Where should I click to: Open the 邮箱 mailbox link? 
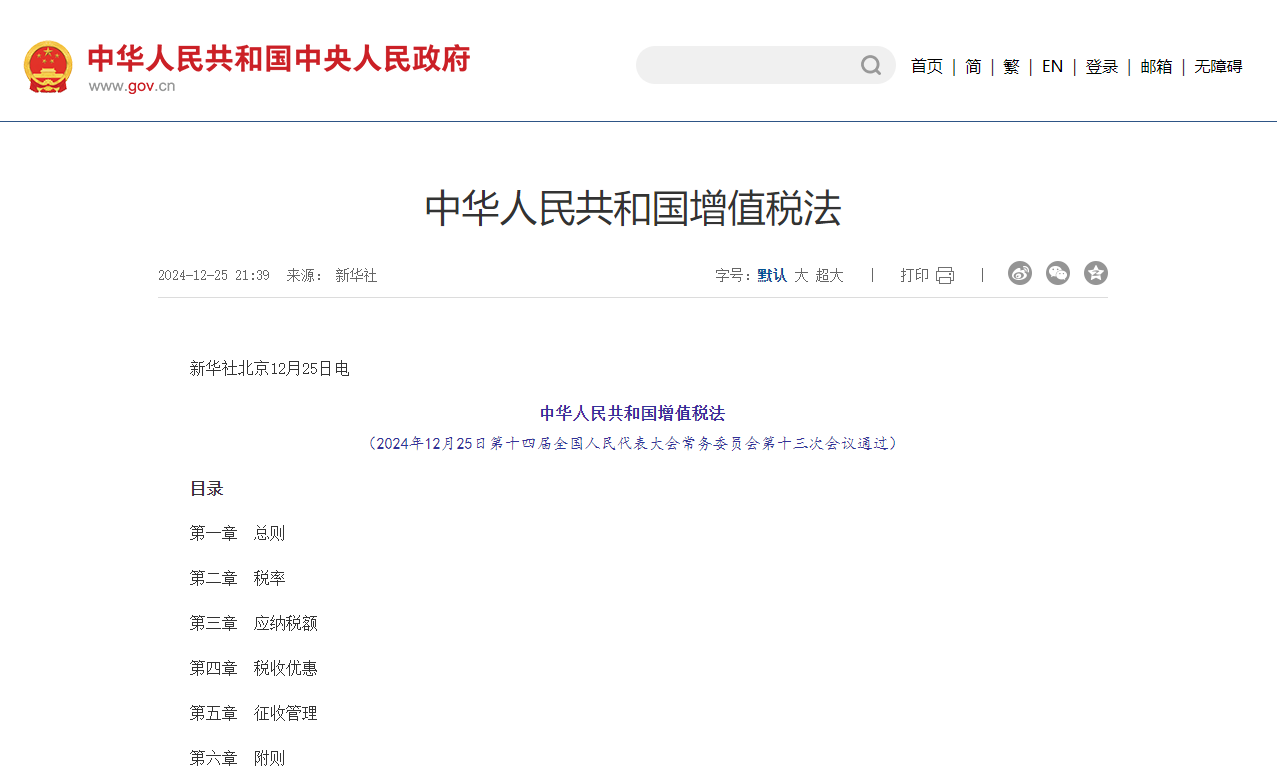(1155, 66)
